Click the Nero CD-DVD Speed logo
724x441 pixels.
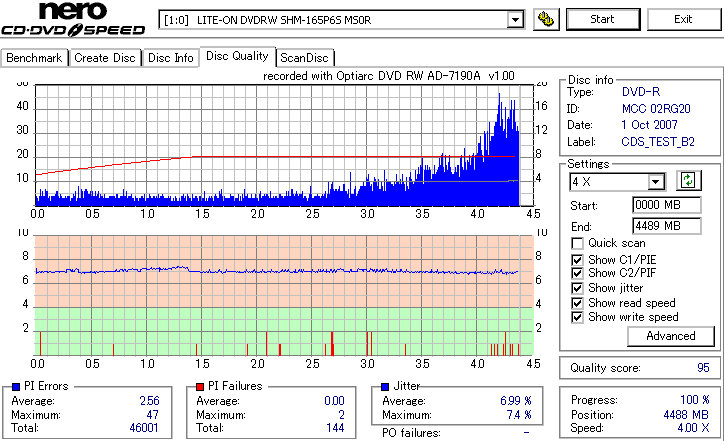tap(73, 19)
